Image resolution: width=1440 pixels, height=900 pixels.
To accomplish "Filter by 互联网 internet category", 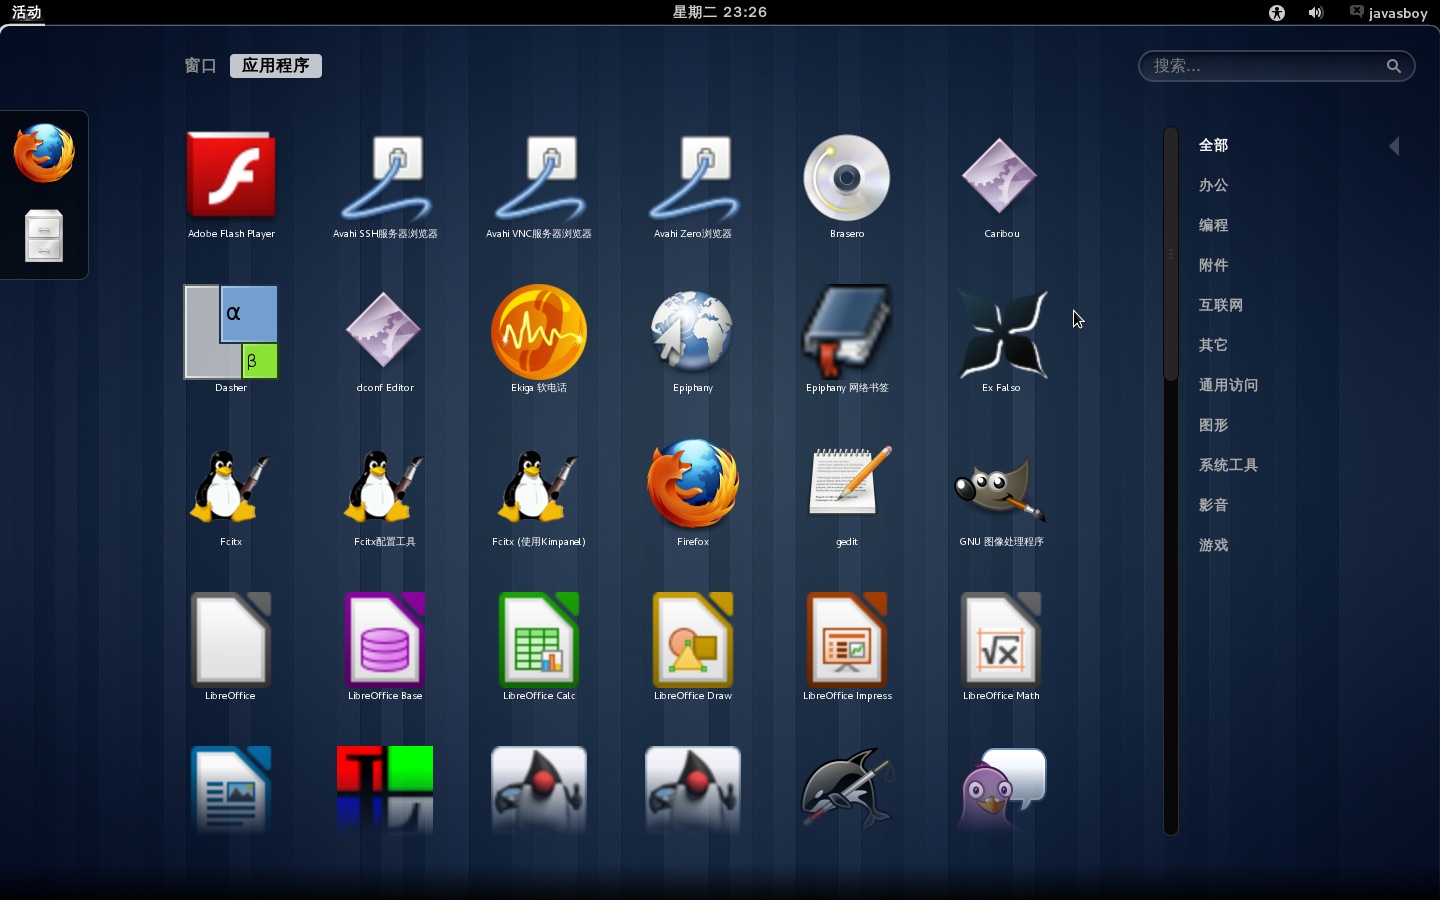I will (x=1221, y=305).
